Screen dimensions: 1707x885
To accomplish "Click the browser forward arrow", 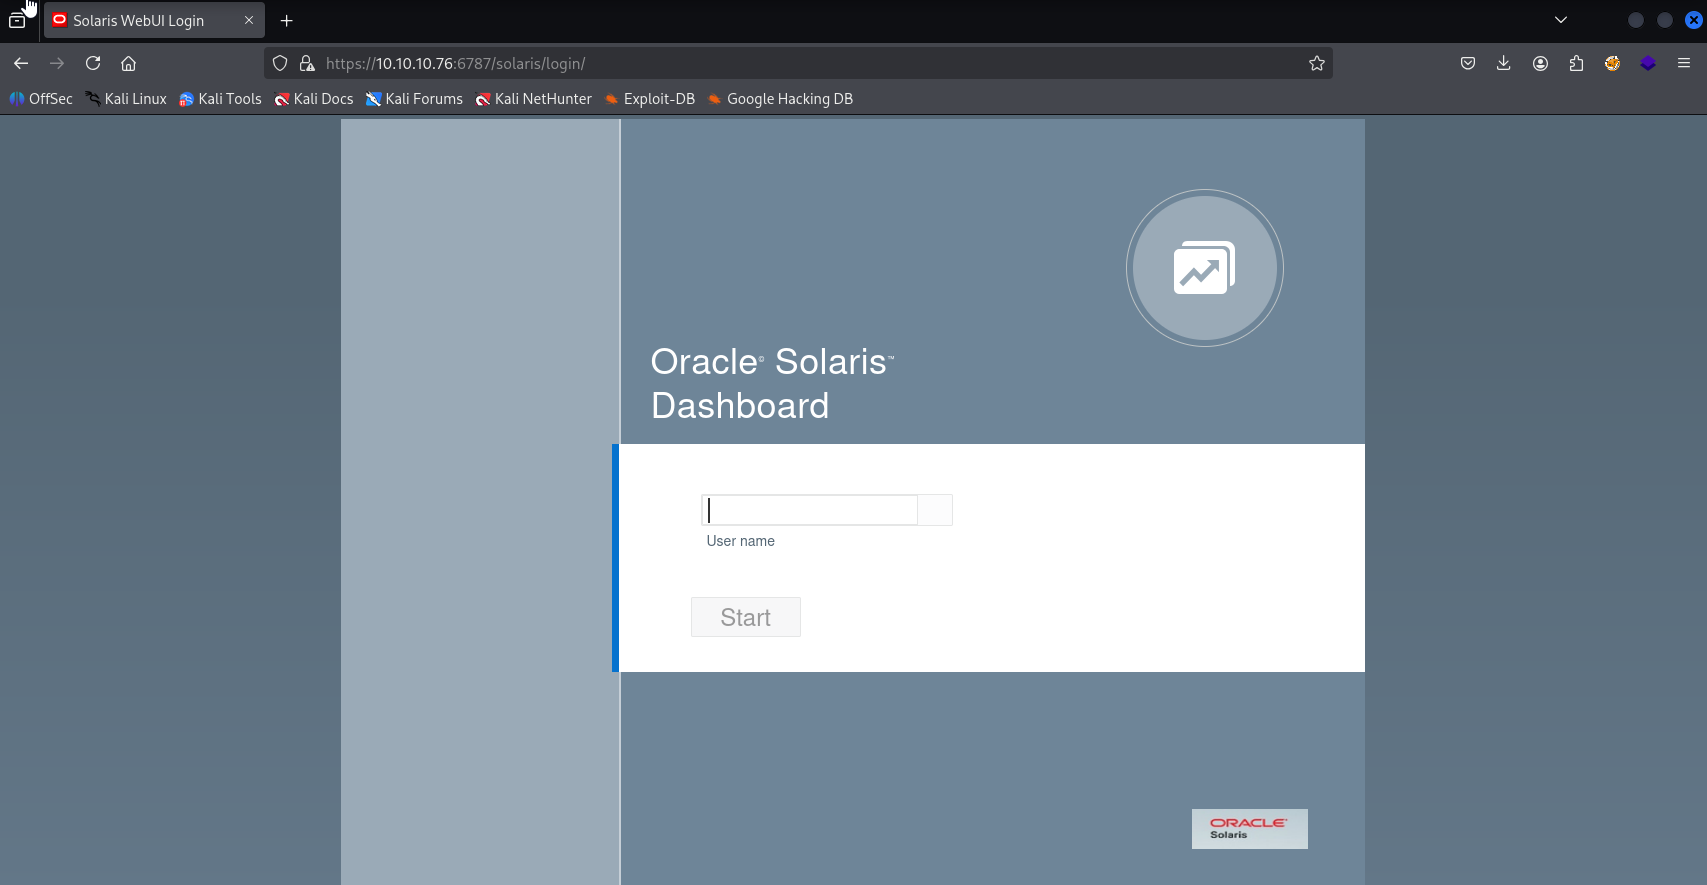I will [57, 63].
